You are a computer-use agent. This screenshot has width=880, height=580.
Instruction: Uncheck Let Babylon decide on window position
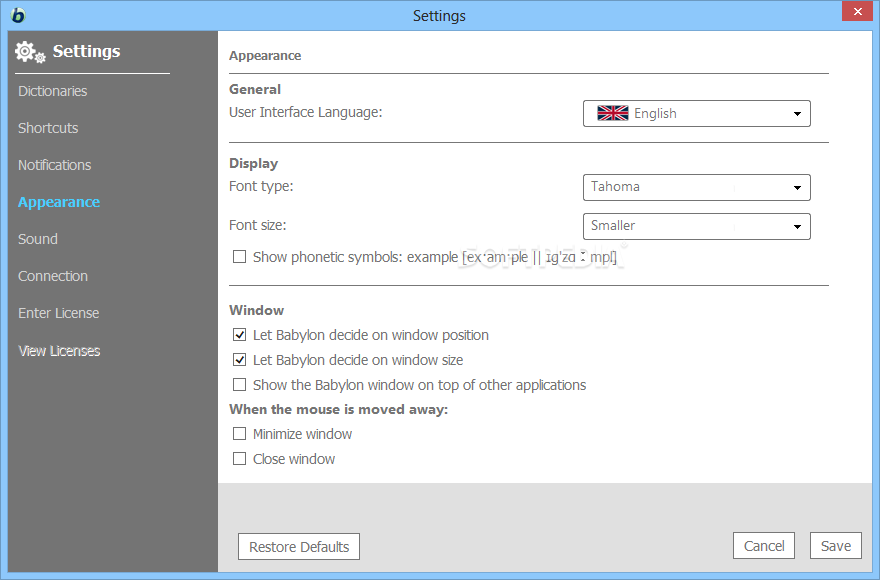coord(240,335)
